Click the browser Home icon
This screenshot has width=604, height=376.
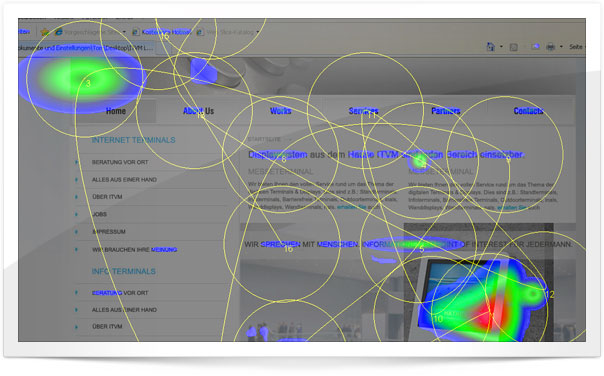pyautogui.click(x=491, y=47)
